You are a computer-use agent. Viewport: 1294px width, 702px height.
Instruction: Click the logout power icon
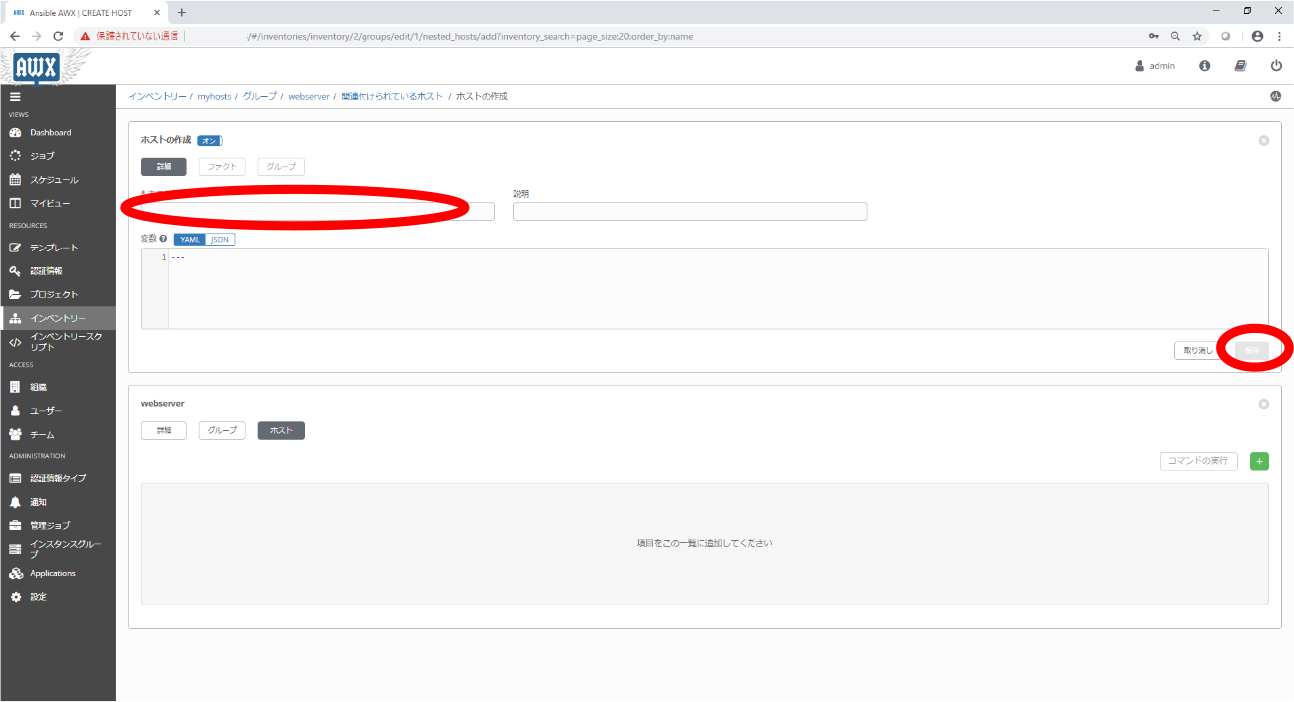click(x=1276, y=65)
